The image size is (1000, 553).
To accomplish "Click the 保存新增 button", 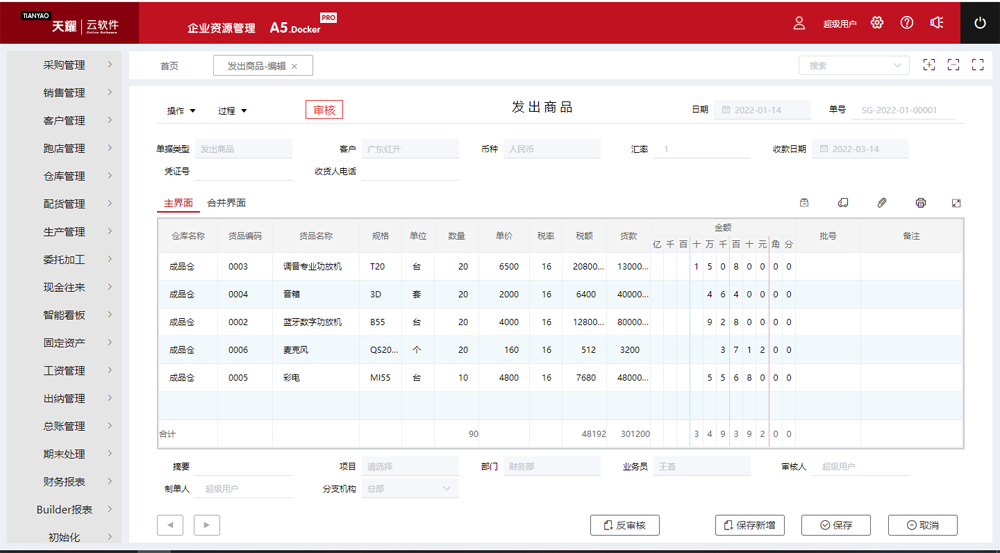I will click(750, 525).
